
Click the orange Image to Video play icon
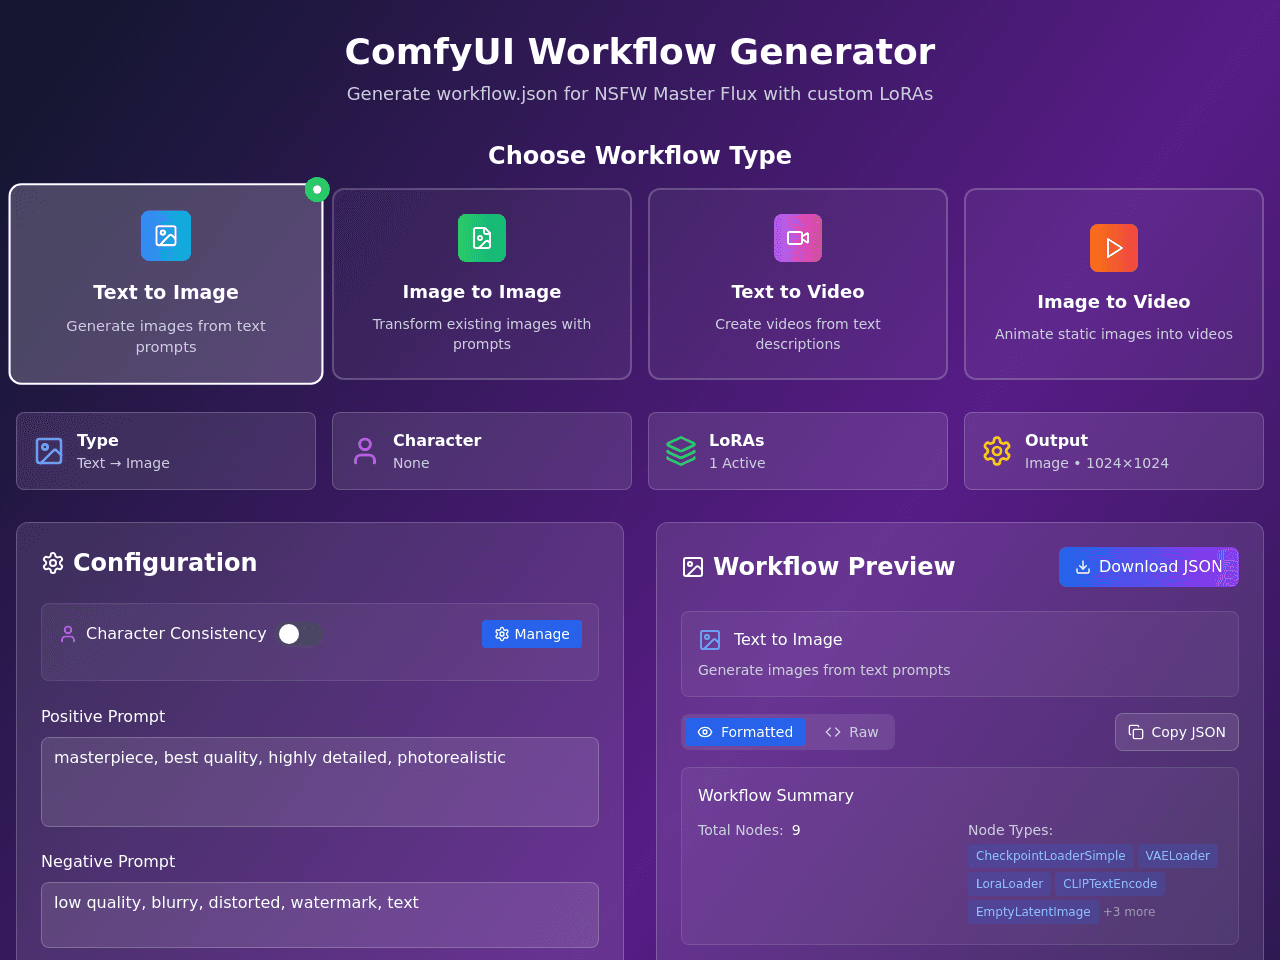1114,248
